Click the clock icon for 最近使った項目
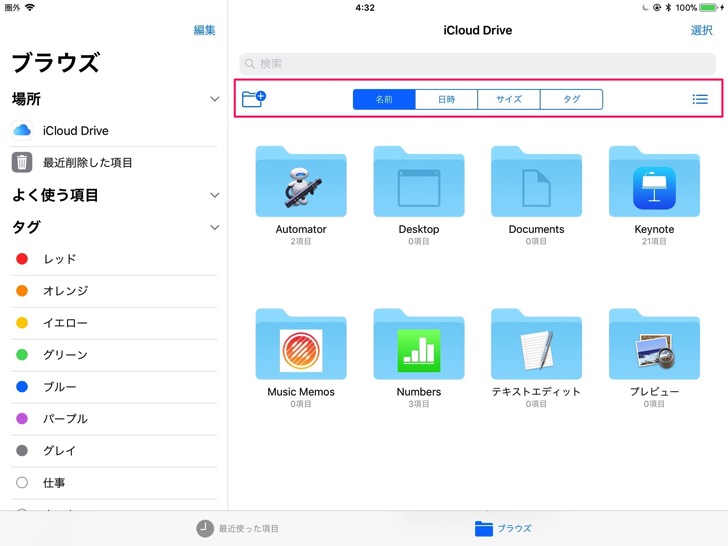The height and width of the screenshot is (546, 728). (205, 528)
